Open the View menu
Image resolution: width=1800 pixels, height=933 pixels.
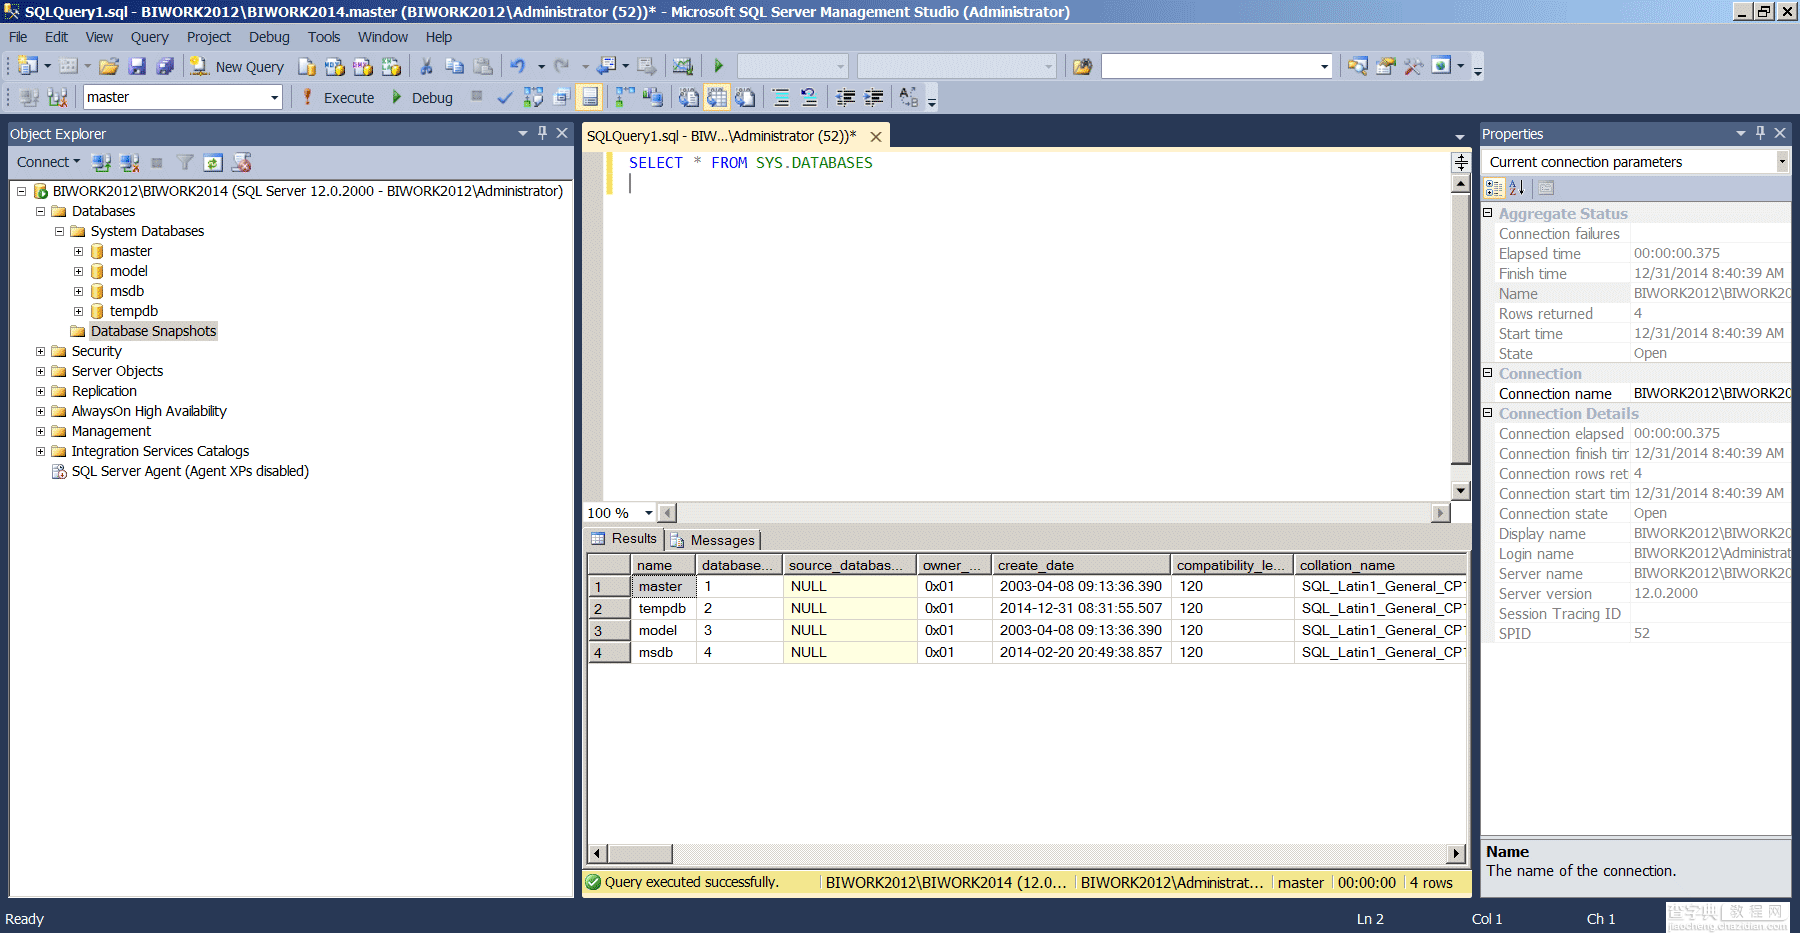(99, 37)
